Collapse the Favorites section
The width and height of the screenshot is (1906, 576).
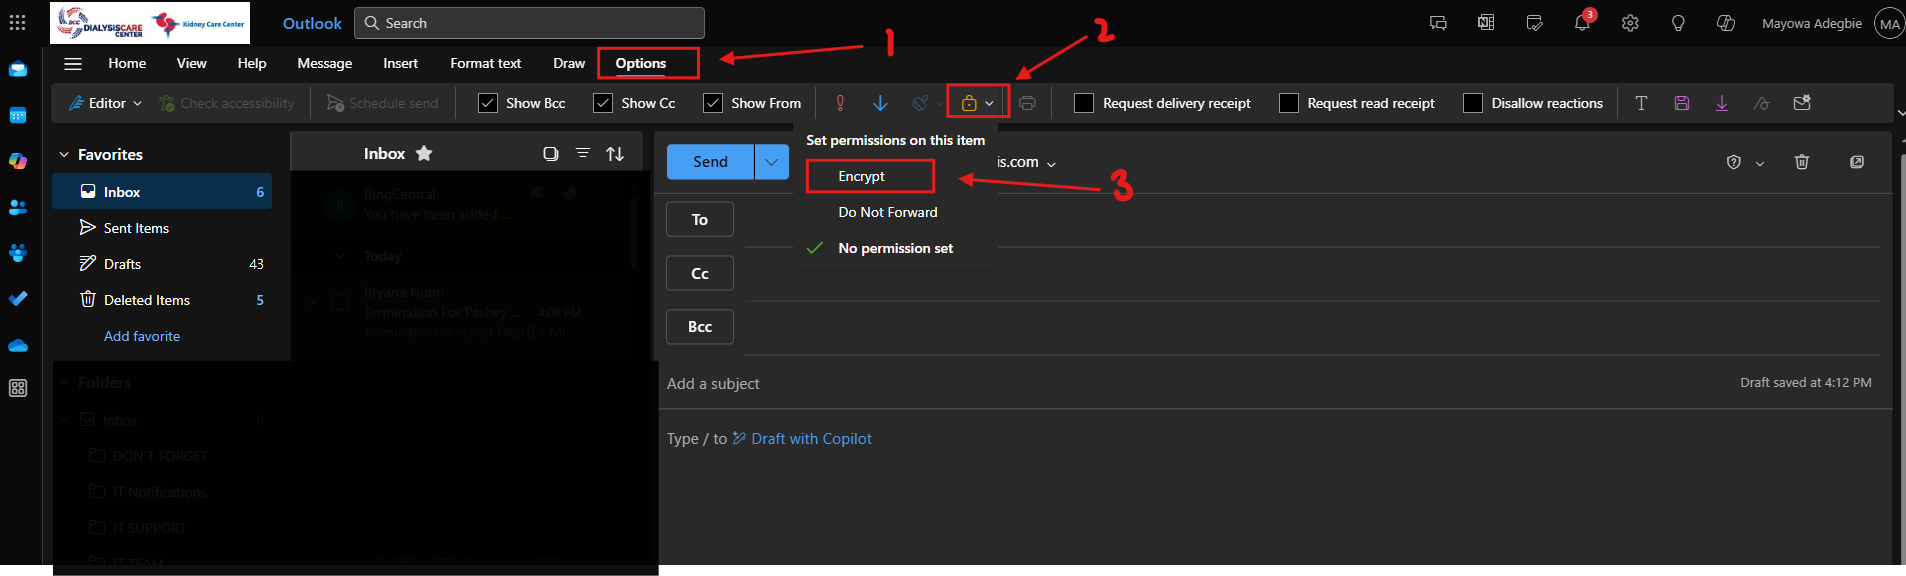(x=64, y=155)
